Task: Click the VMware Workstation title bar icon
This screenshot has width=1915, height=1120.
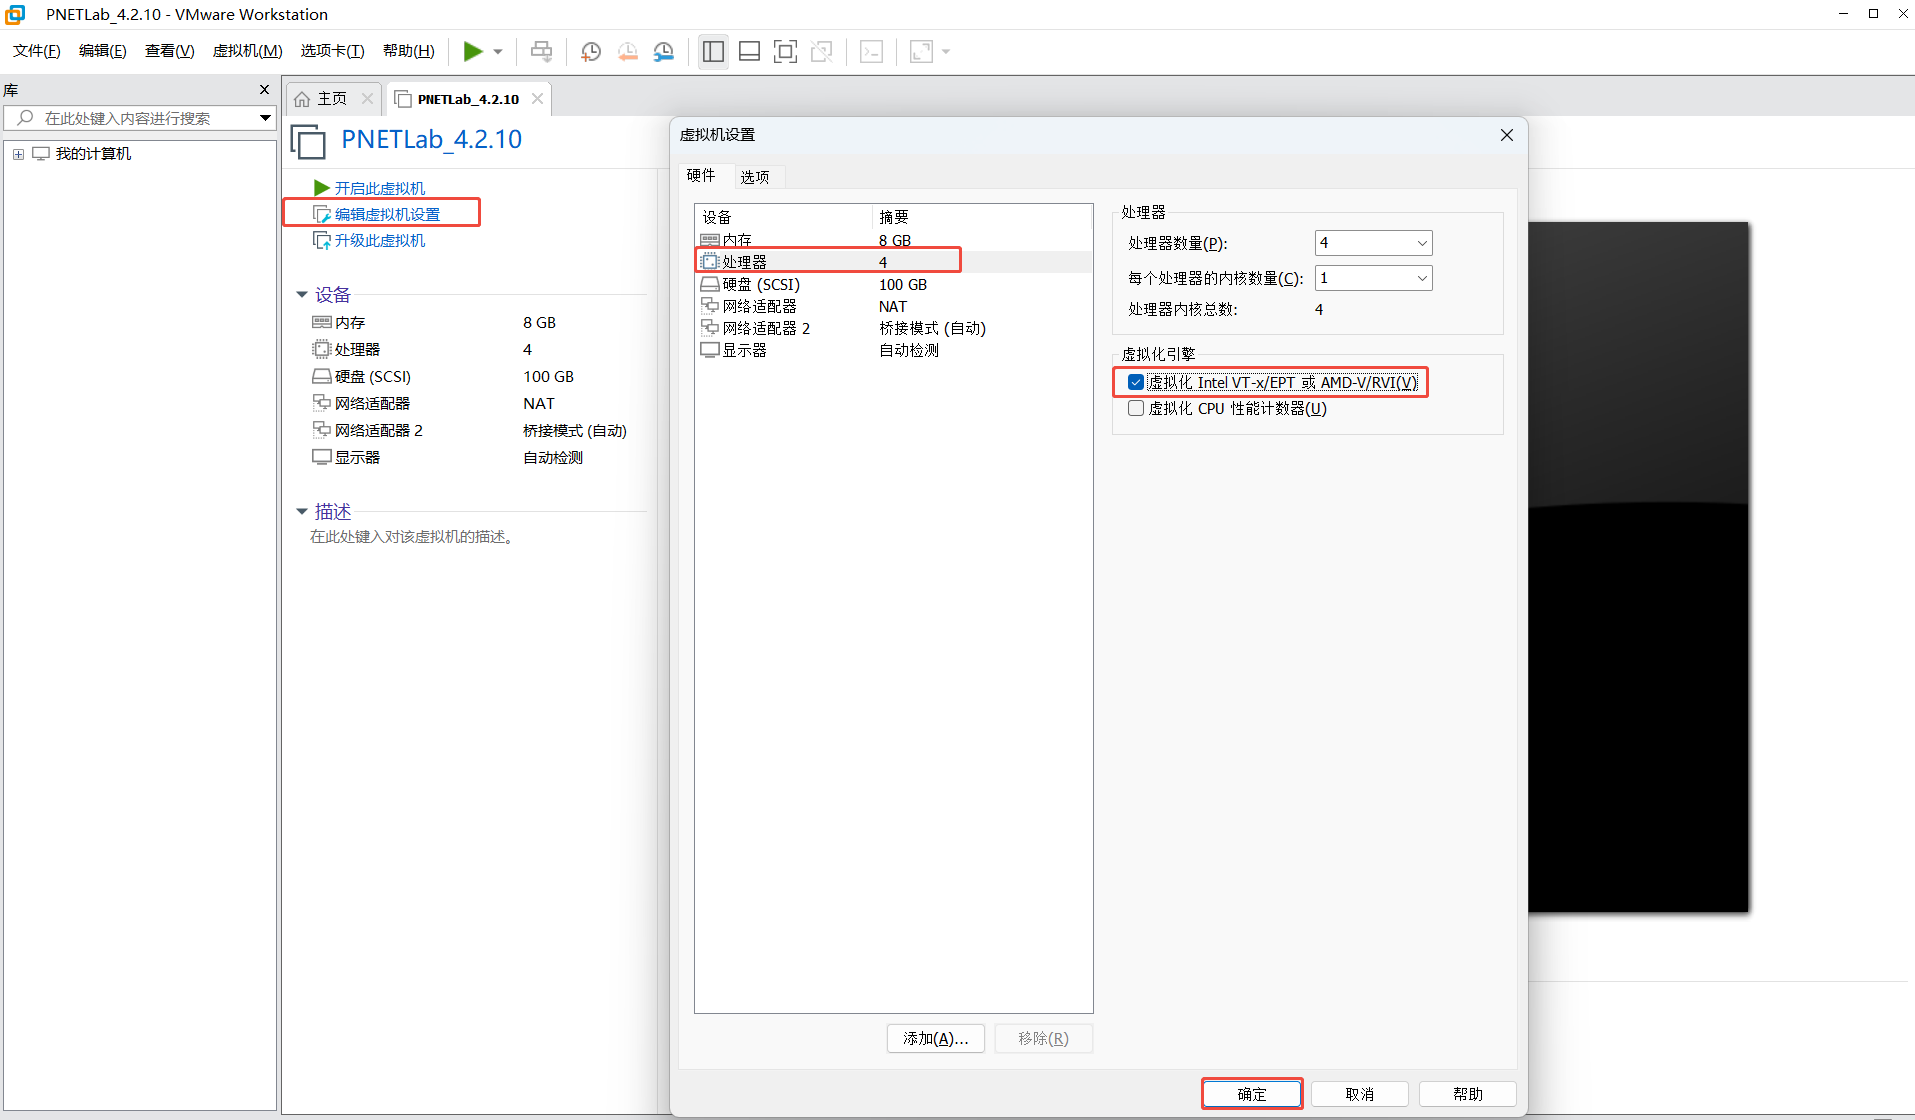Action: (x=15, y=14)
